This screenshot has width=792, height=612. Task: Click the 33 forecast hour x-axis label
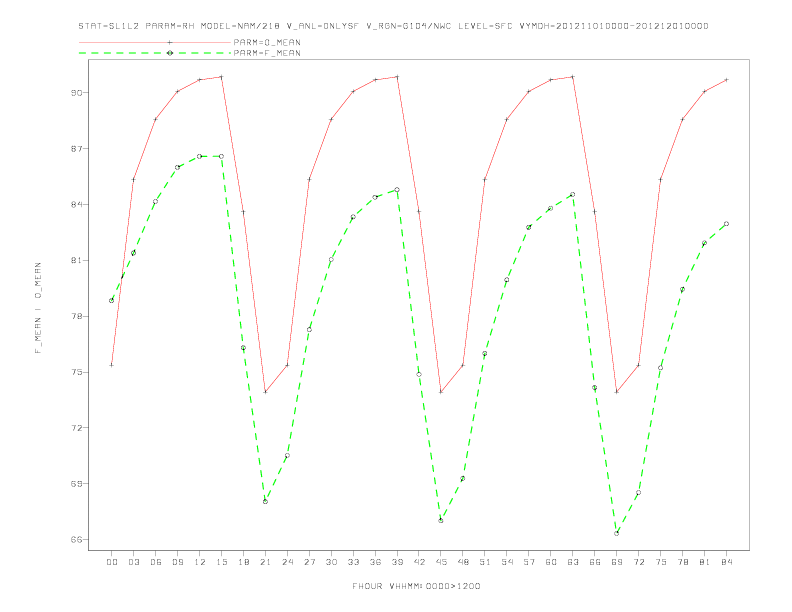353,562
